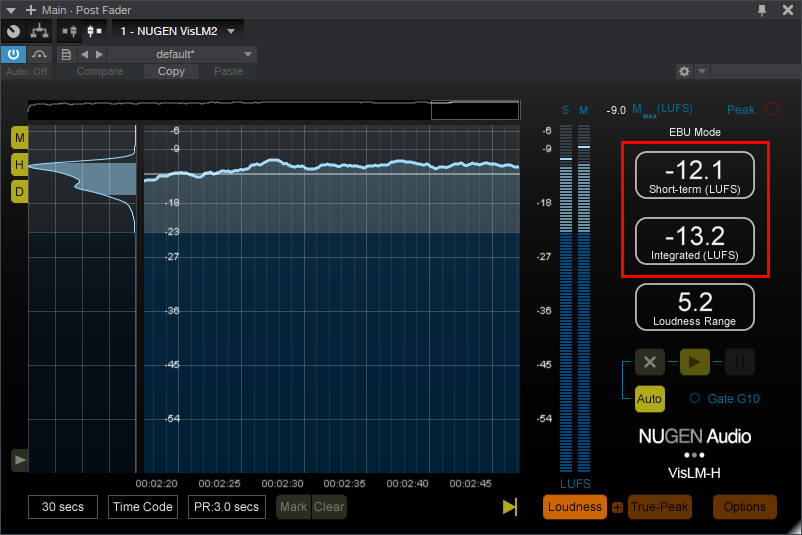
Task: Click the EBU Mode label
Action: point(695,132)
